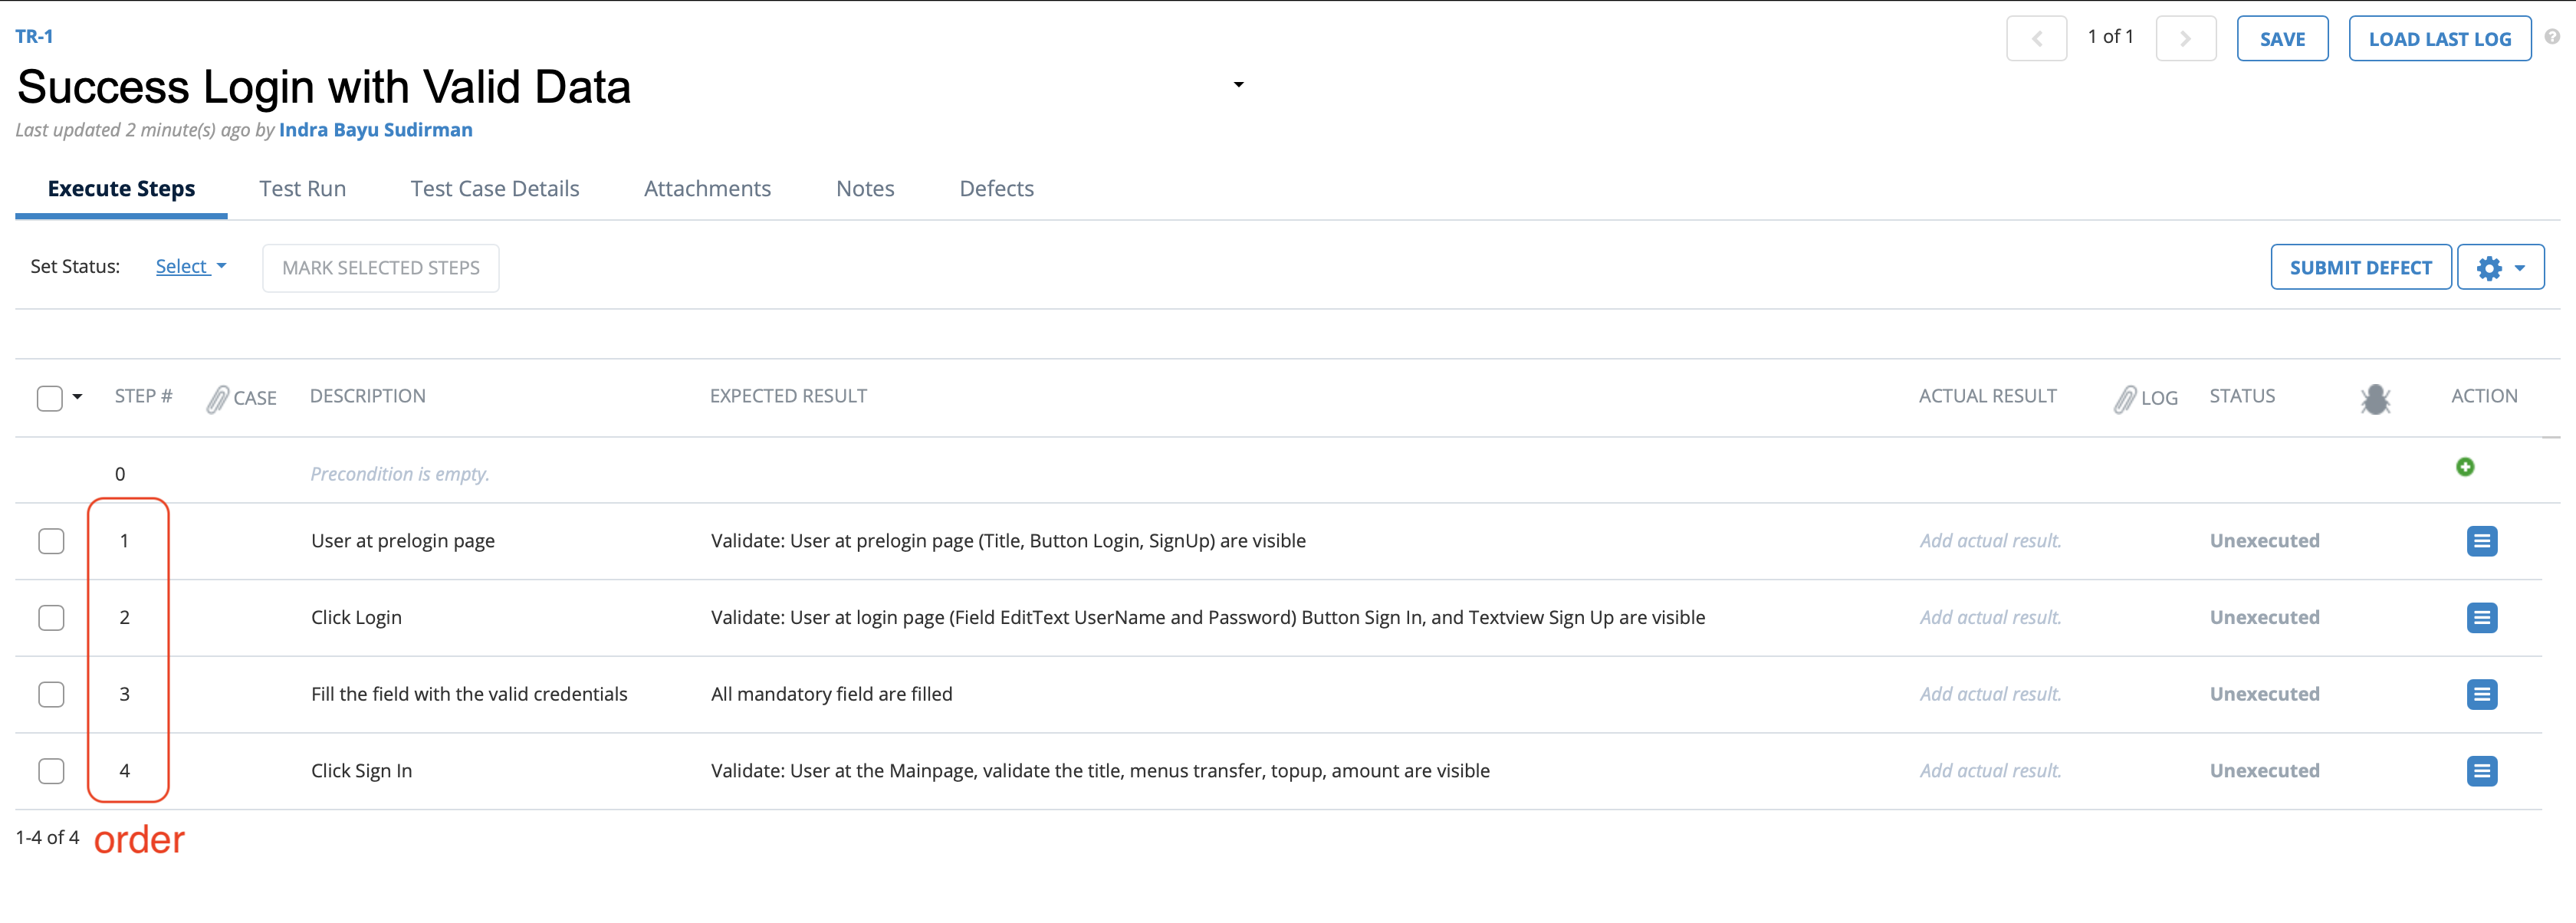
Task: Click the SUBMIT DEFECT button
Action: pyautogui.click(x=2360, y=268)
